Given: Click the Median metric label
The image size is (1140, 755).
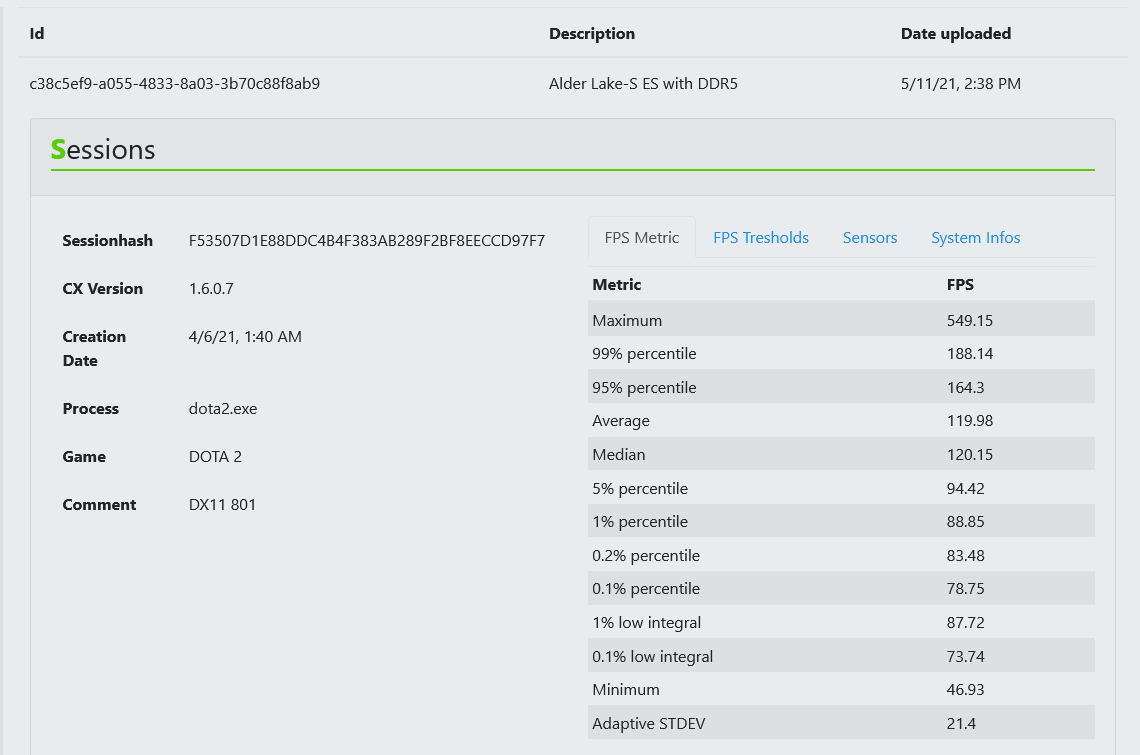Looking at the screenshot, I should [619, 455].
